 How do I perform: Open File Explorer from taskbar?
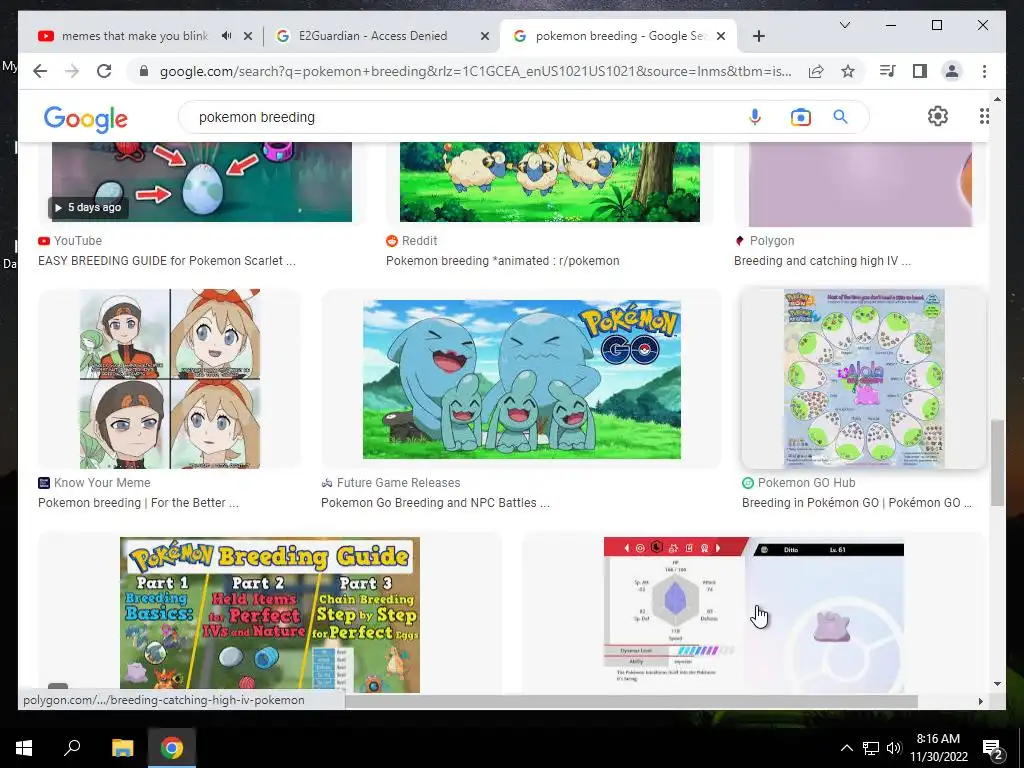pyautogui.click(x=122, y=748)
